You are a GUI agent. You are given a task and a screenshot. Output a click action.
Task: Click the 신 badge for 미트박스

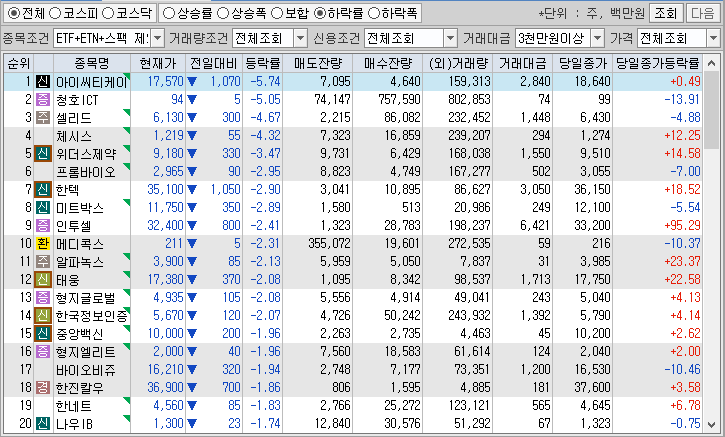point(43,208)
